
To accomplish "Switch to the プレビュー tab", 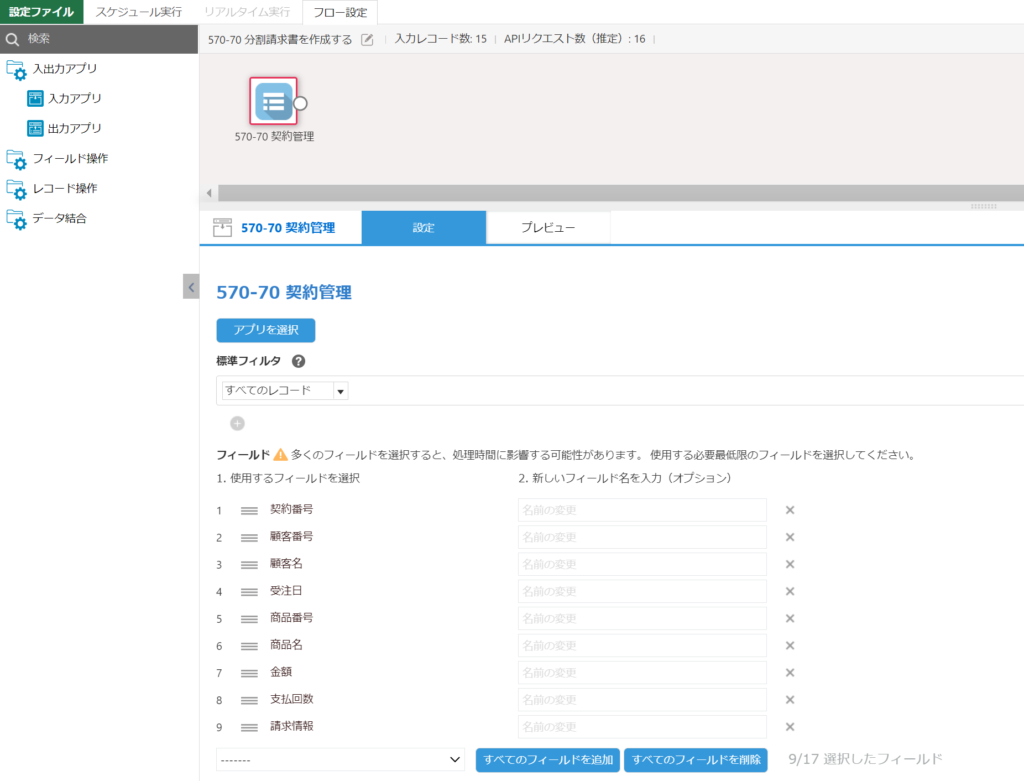I will coord(548,227).
